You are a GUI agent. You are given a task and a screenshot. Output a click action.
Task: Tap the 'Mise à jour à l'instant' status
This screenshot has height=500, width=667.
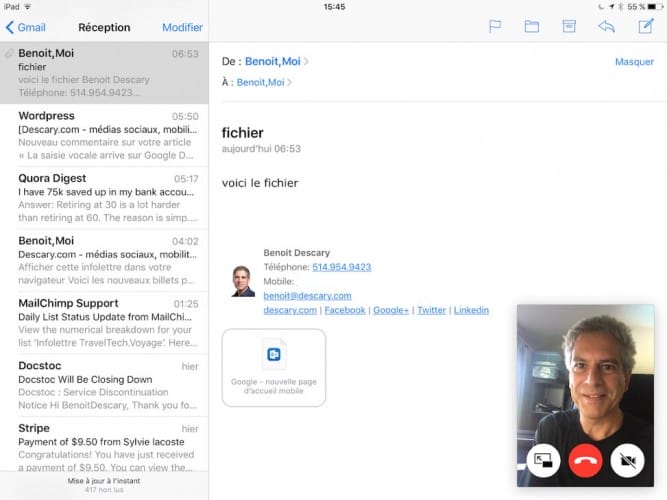(104, 481)
